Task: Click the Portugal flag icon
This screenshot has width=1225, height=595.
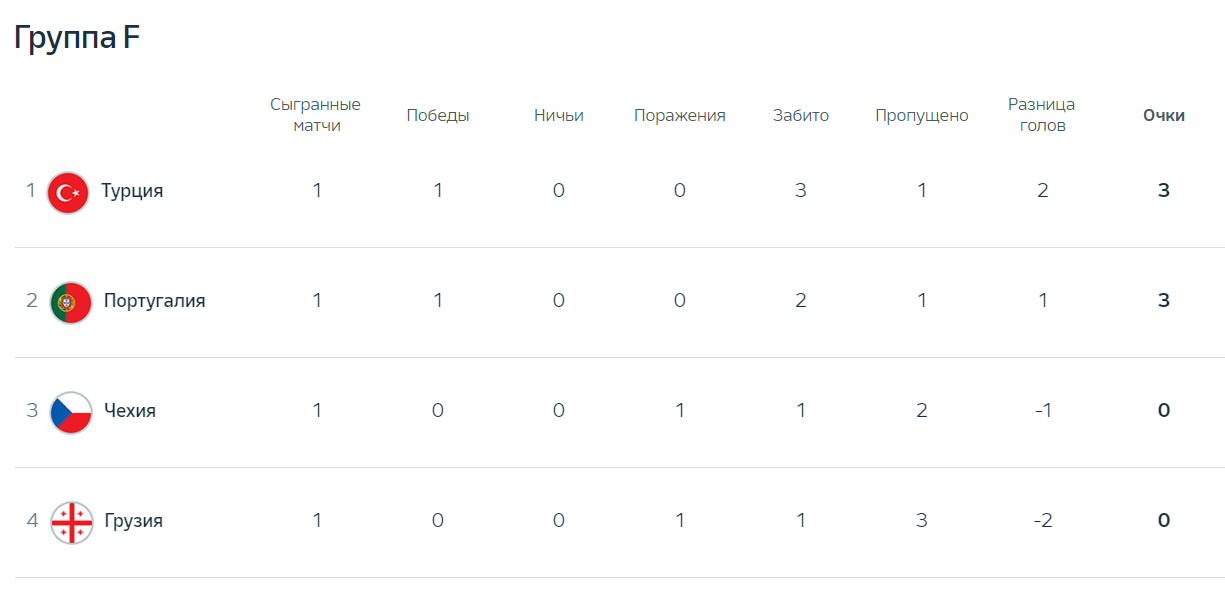Action: point(71,301)
